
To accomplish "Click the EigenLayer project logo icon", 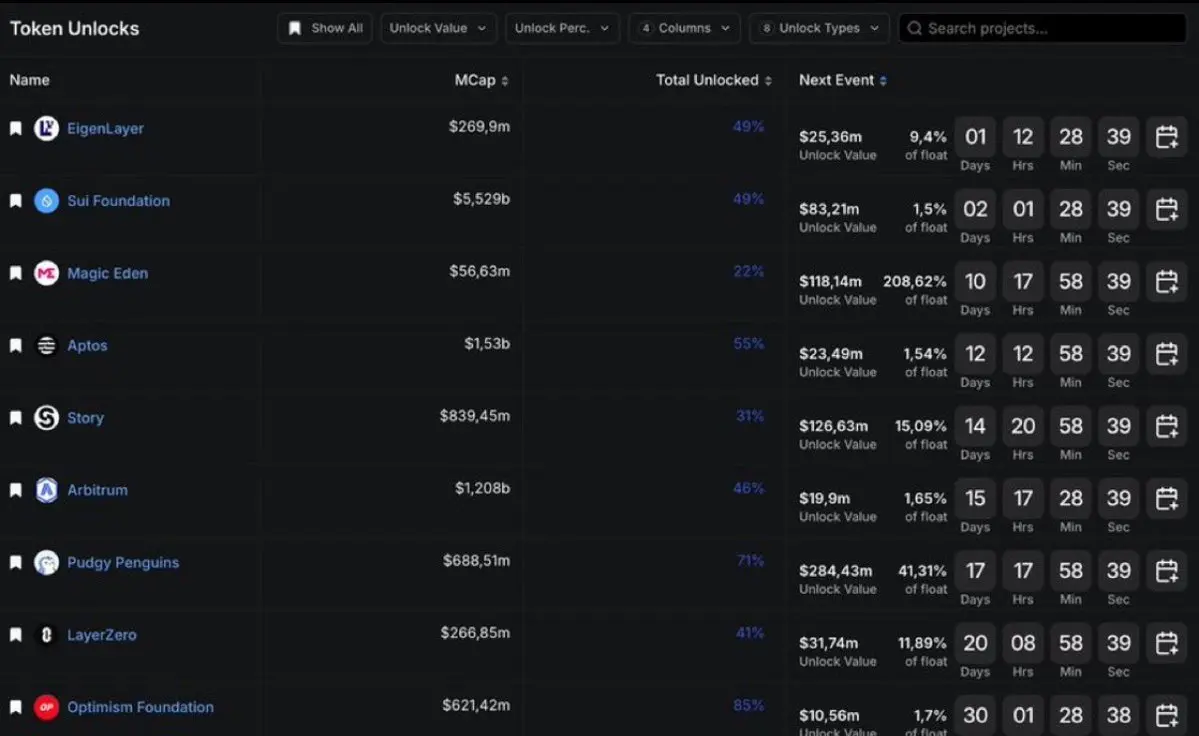I will (x=47, y=128).
